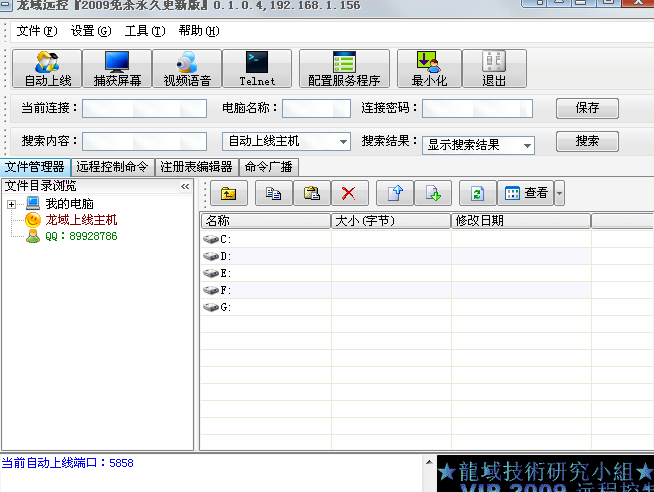Viewport: 654px width, 492px height.
Task: Select the C: drive row
Action: tap(395, 239)
